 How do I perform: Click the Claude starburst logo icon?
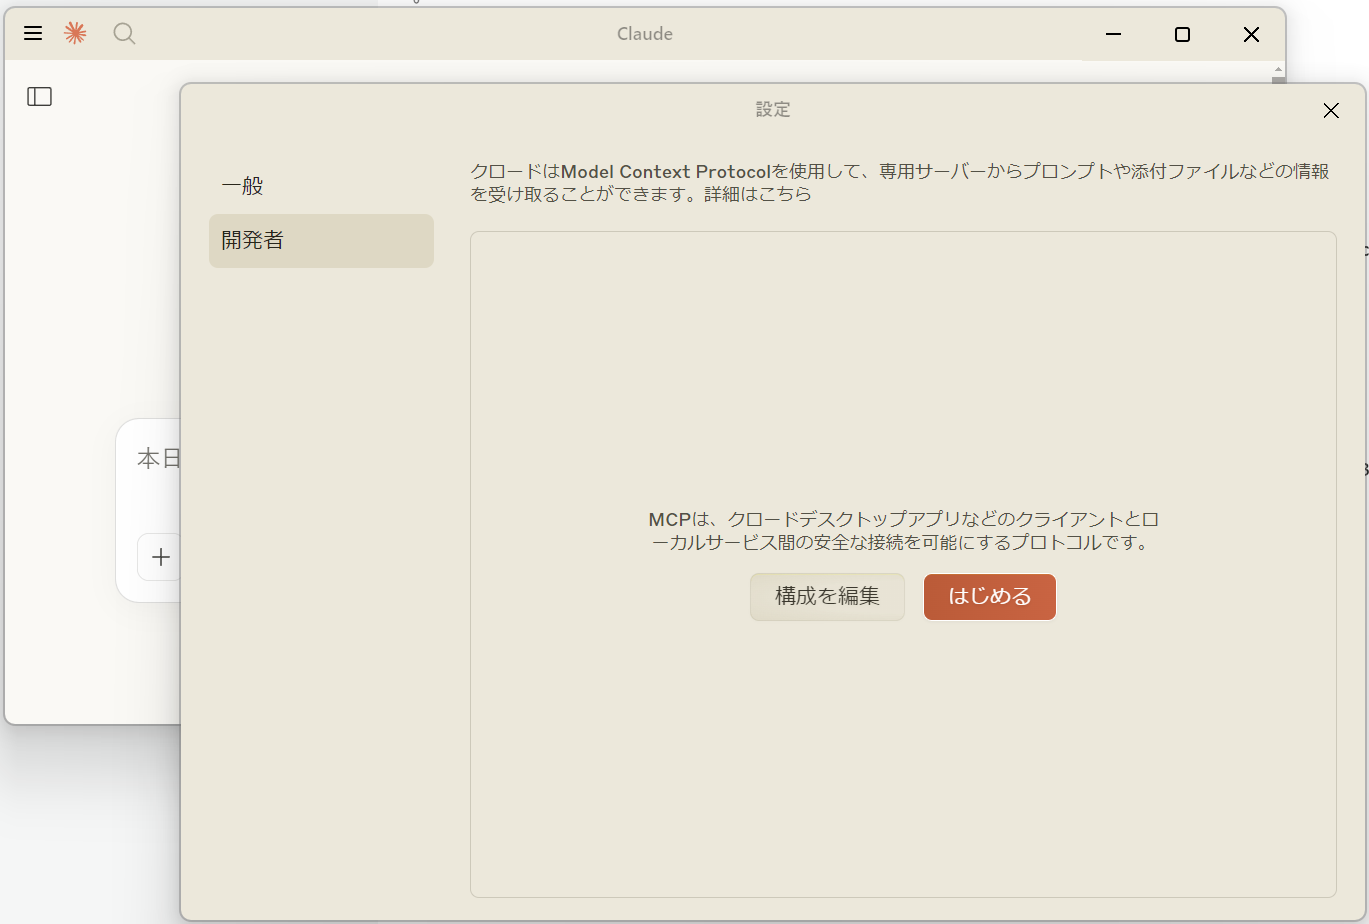coord(75,34)
